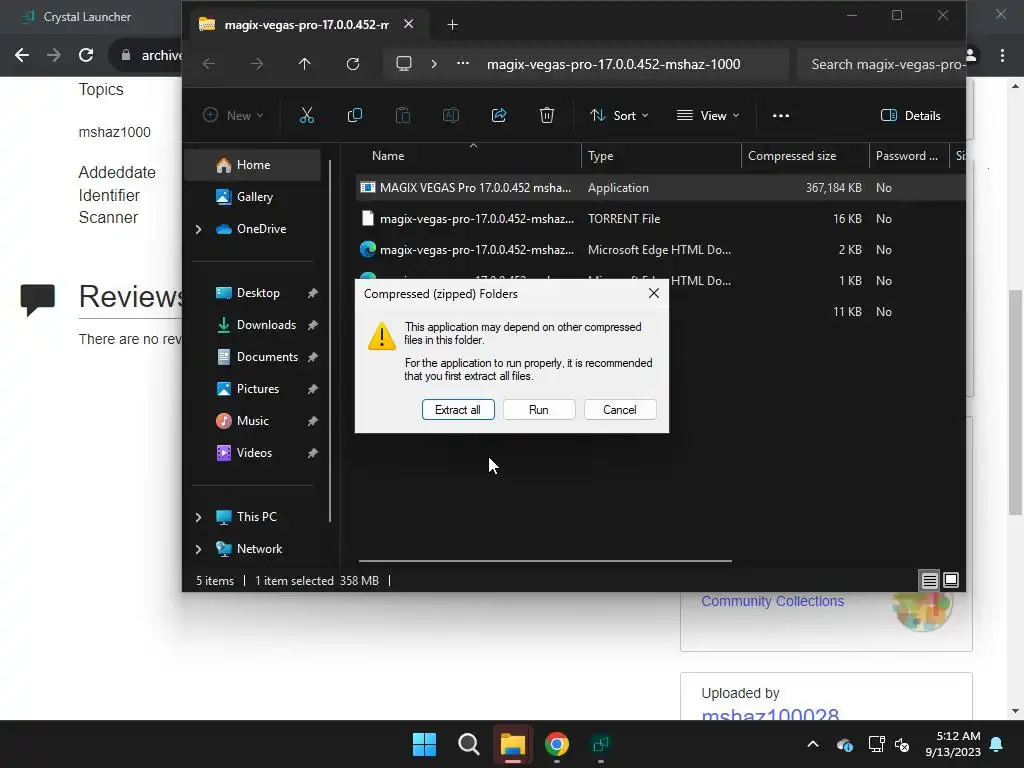Switch to details list view icon

(x=929, y=581)
